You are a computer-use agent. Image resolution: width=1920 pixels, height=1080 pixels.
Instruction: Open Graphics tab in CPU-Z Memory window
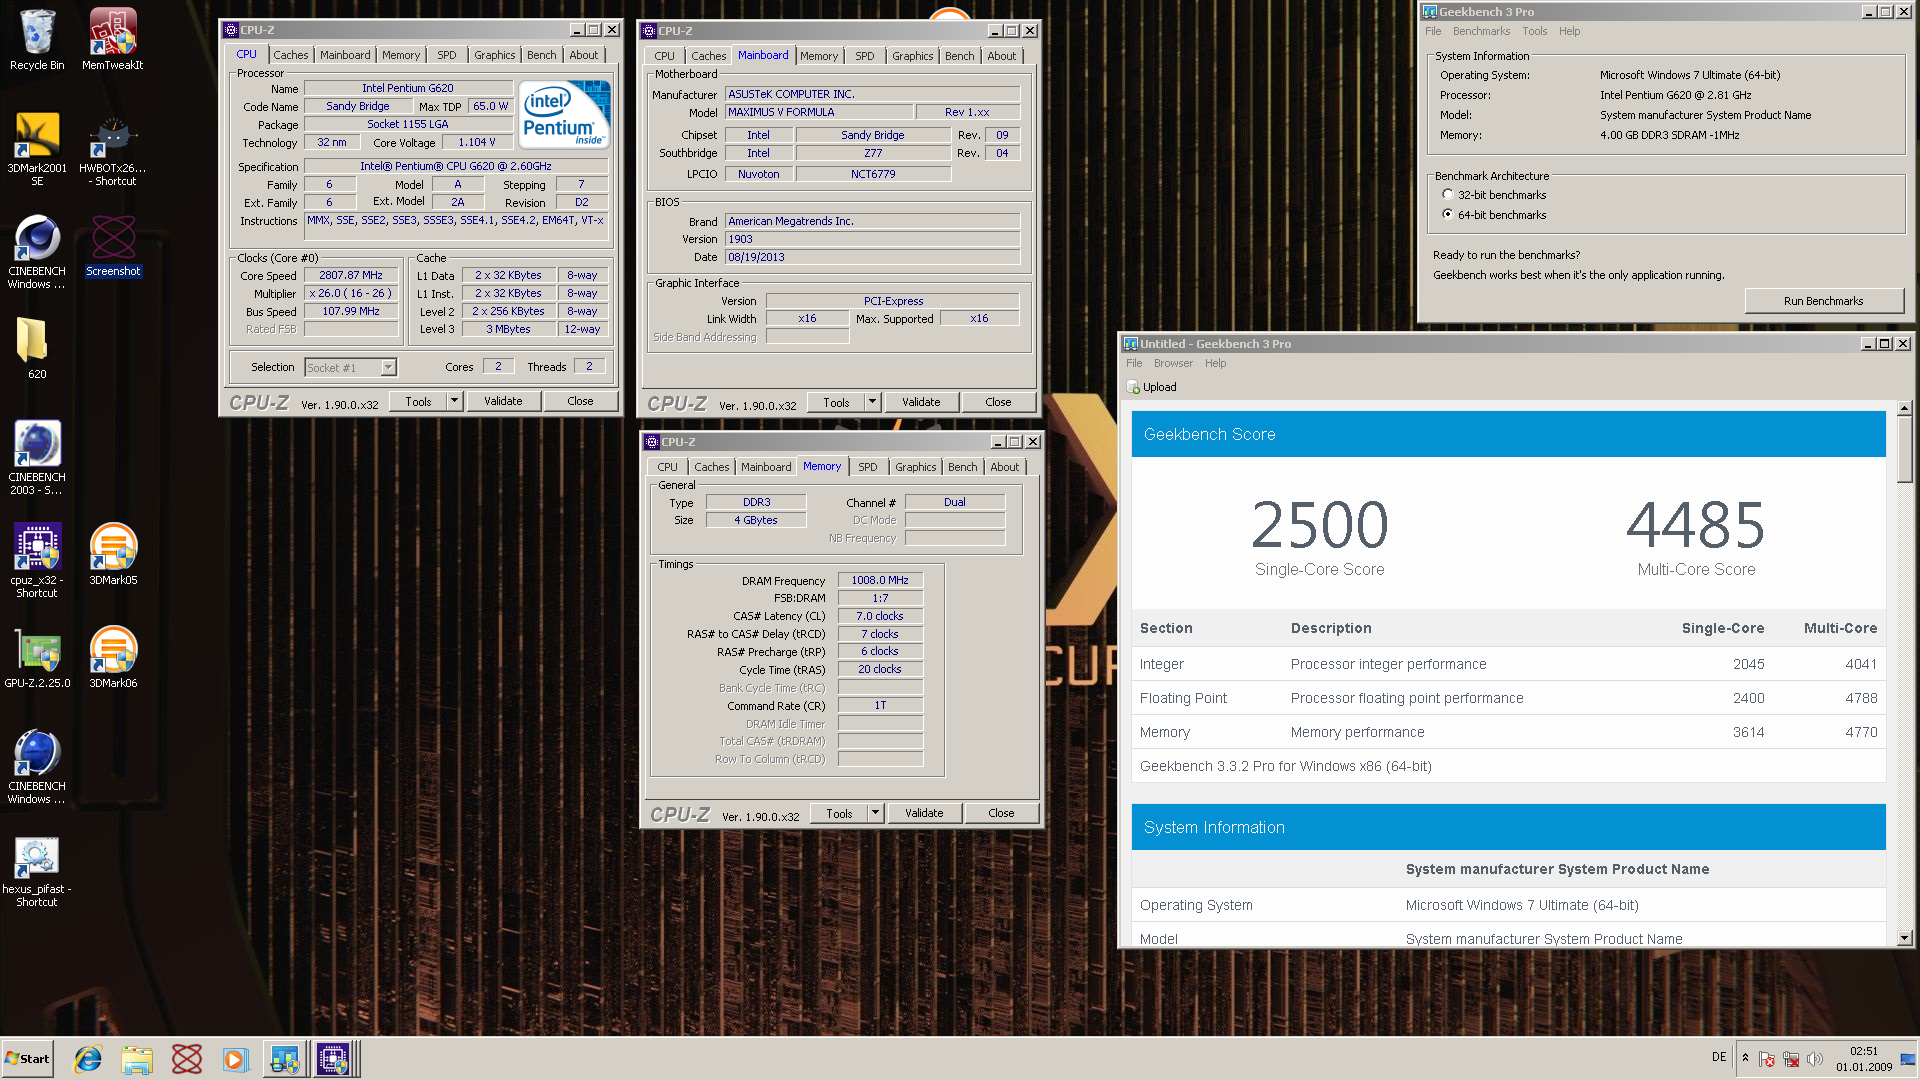coord(916,468)
